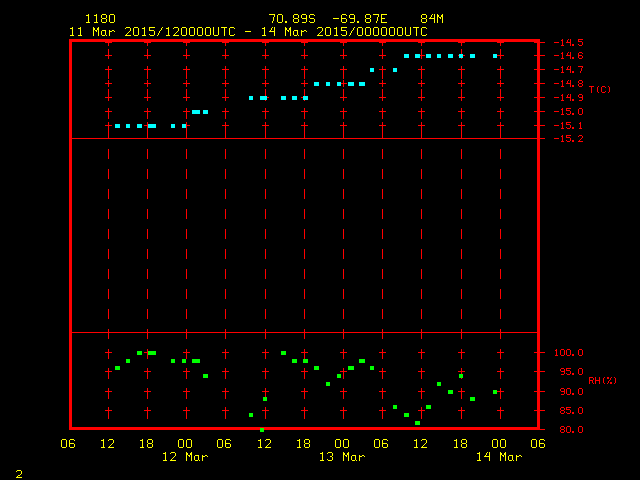Click the end date 14 Mar 2015/000000UTC
Screen dimensions: 640x480
coord(347,31)
